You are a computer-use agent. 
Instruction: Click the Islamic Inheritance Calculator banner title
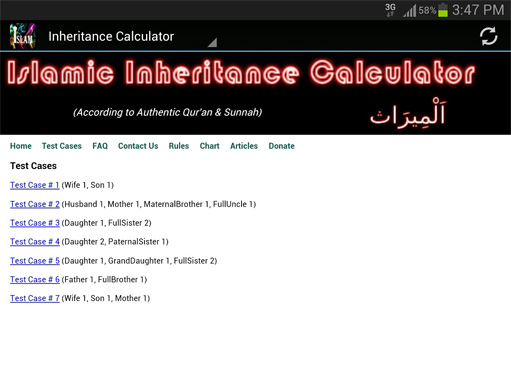(x=241, y=72)
